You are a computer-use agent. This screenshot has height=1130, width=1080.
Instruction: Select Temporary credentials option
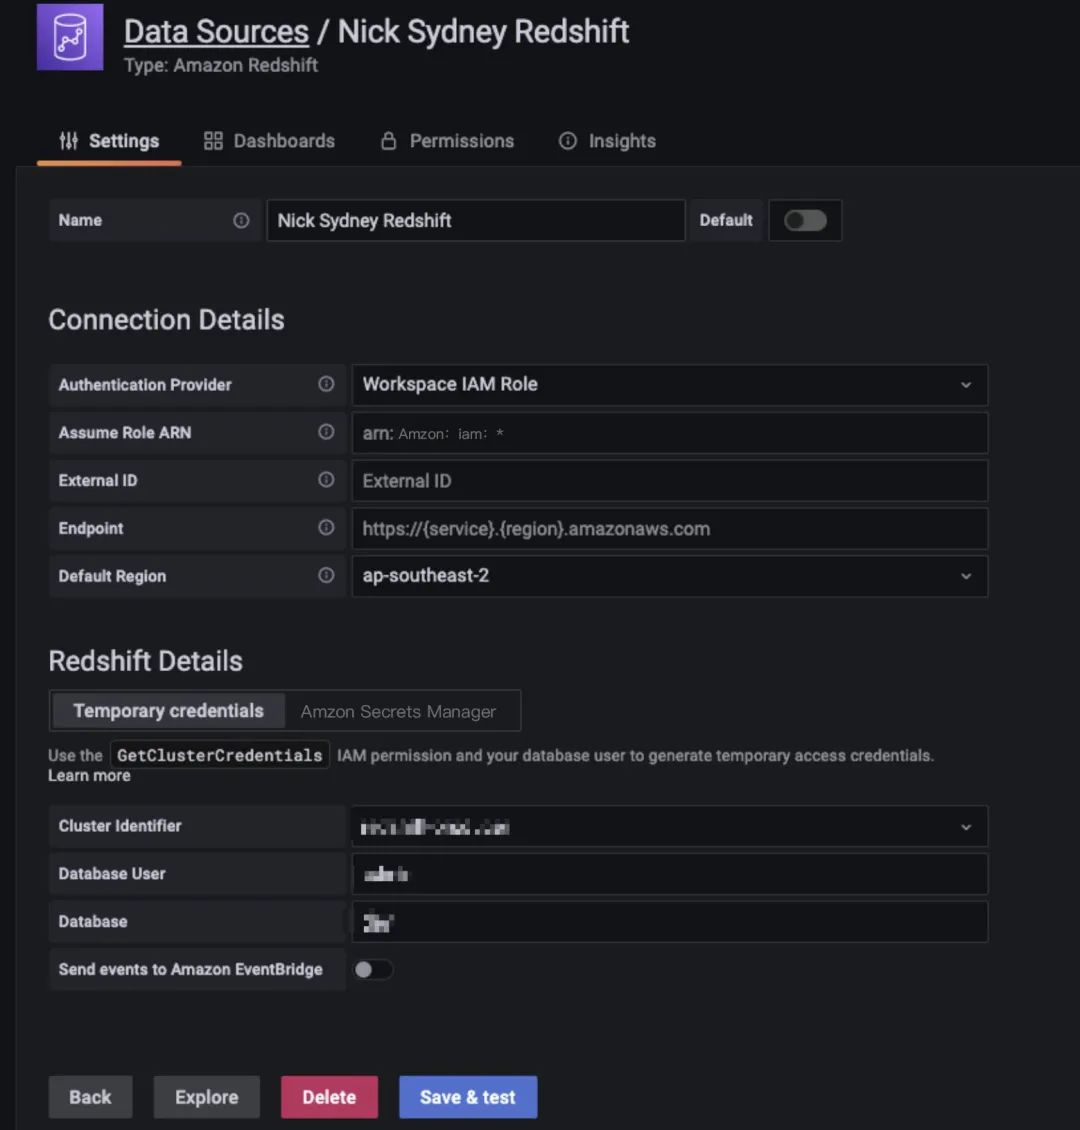(x=169, y=711)
